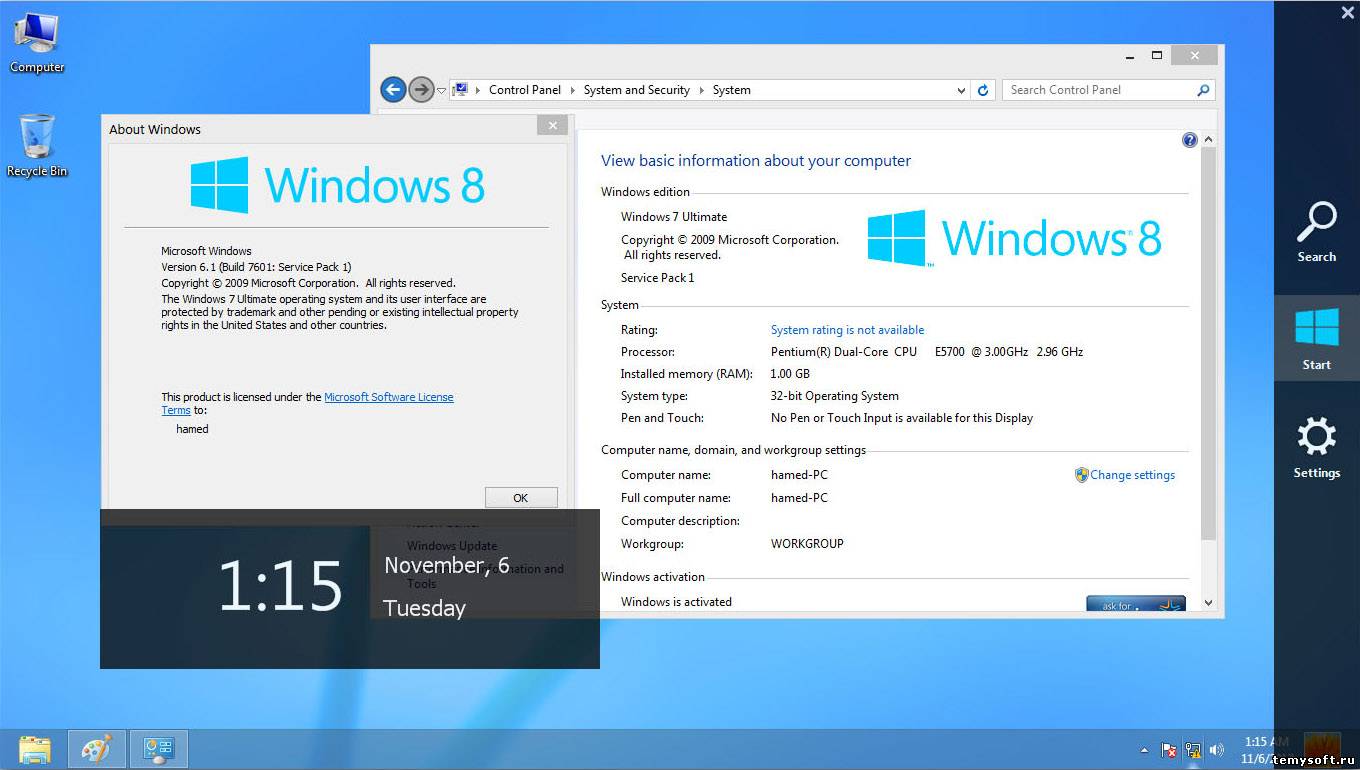
Task: Open File Explorer from the taskbar
Action: click(x=34, y=749)
